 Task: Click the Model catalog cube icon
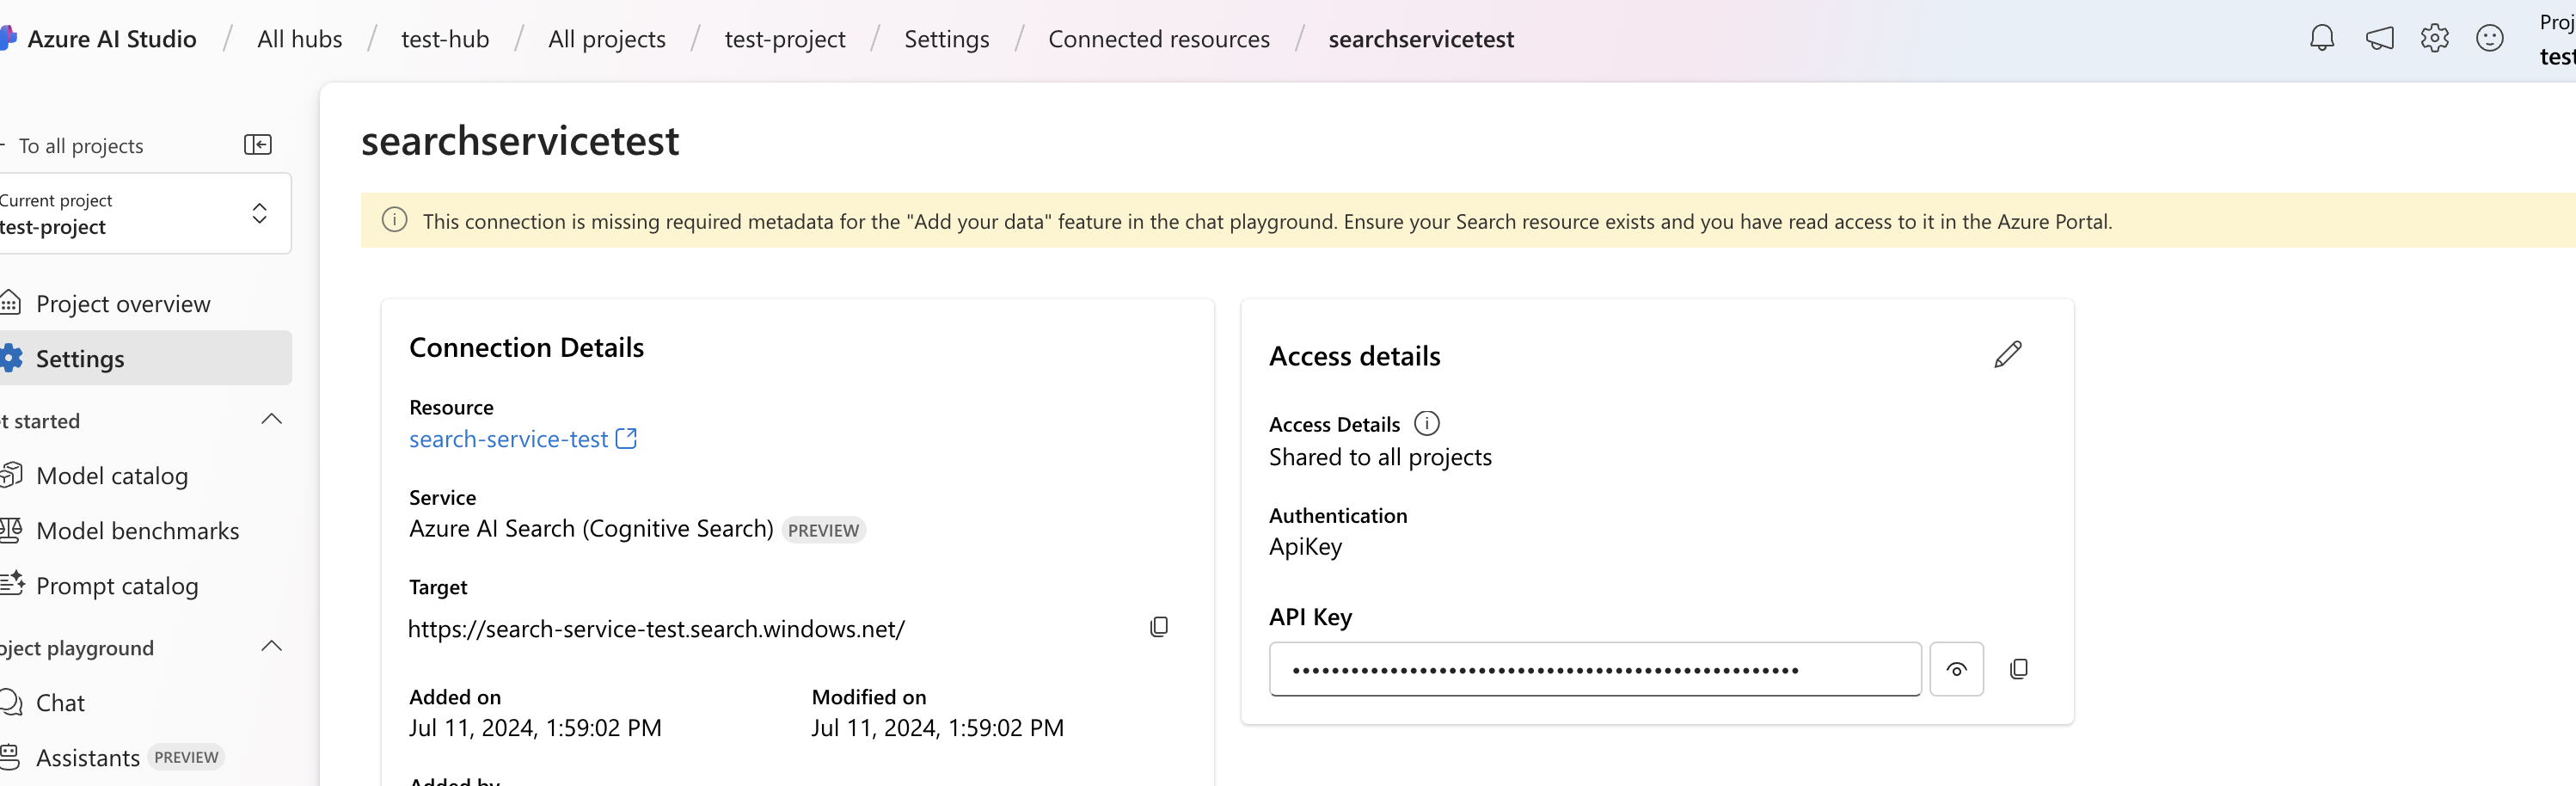click(11, 474)
